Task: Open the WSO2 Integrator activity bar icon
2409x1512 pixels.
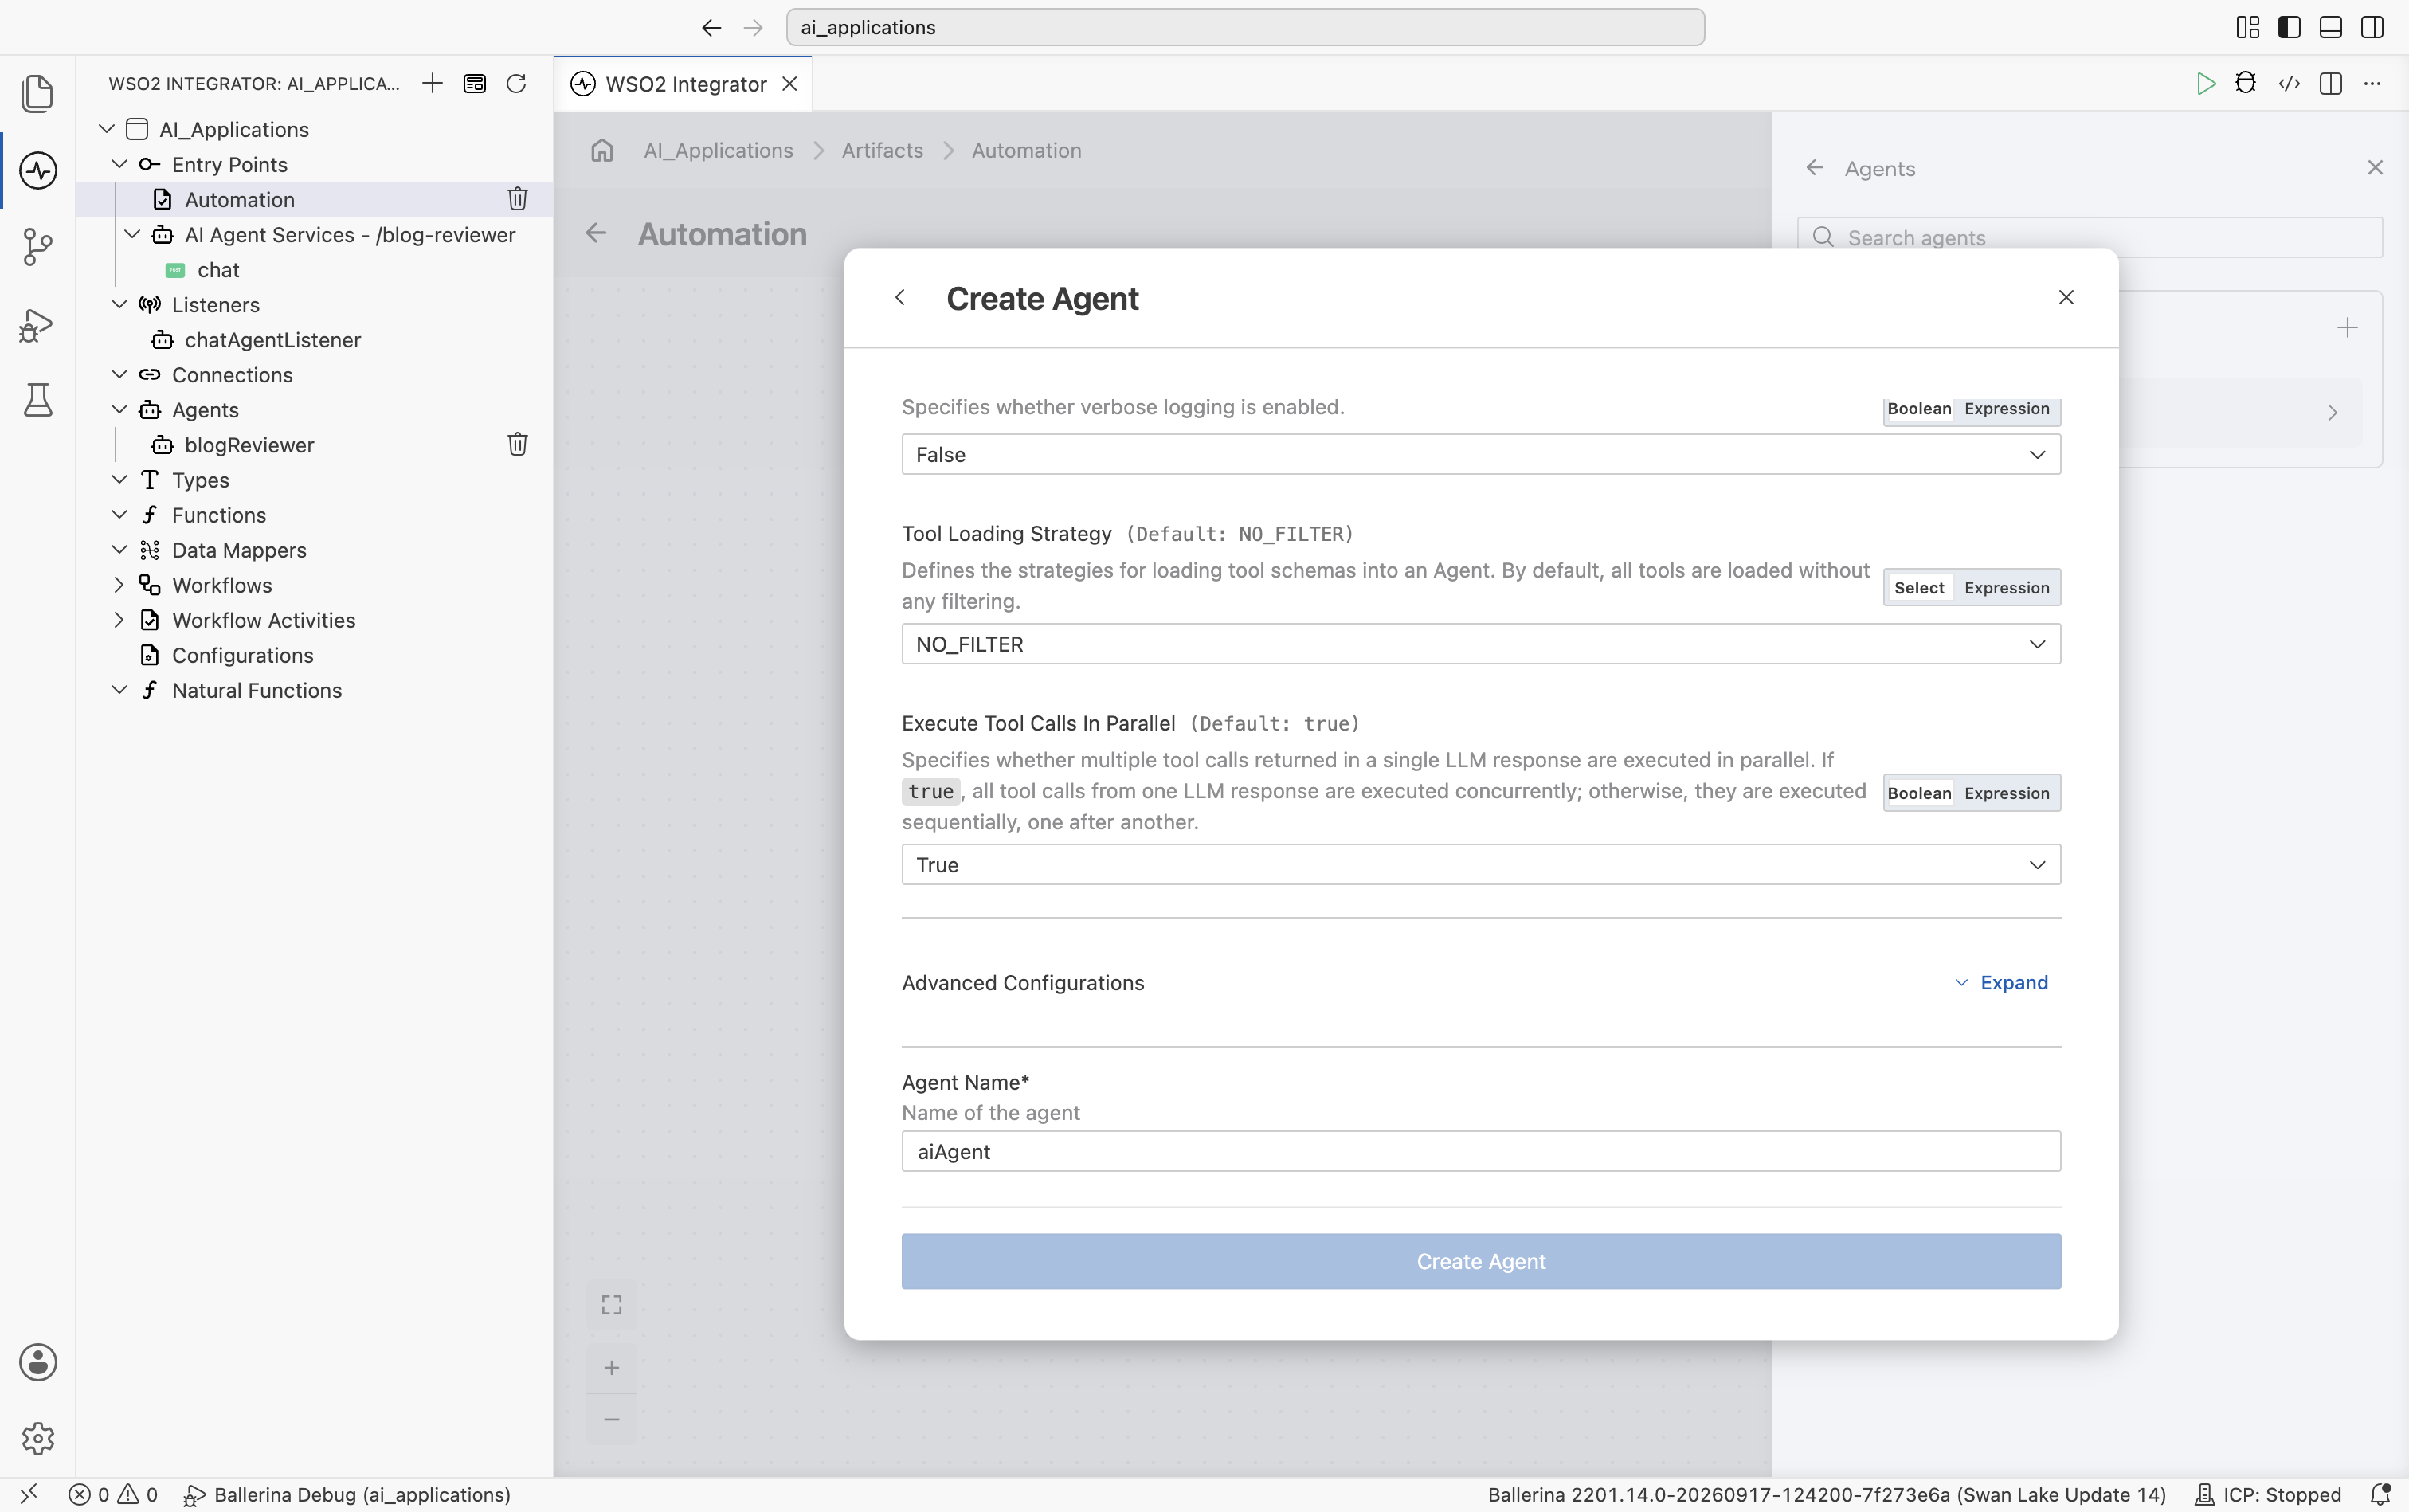Action: click(x=38, y=170)
